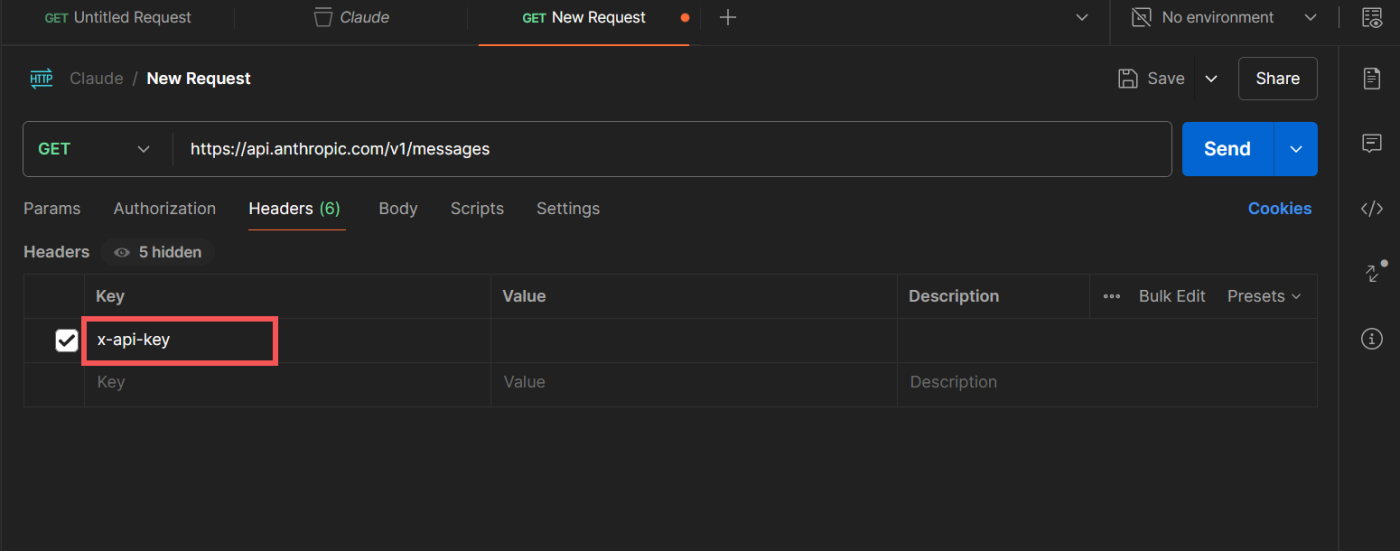Click the x-api-key value cell
Image resolution: width=1400 pixels, height=551 pixels.
coord(694,340)
